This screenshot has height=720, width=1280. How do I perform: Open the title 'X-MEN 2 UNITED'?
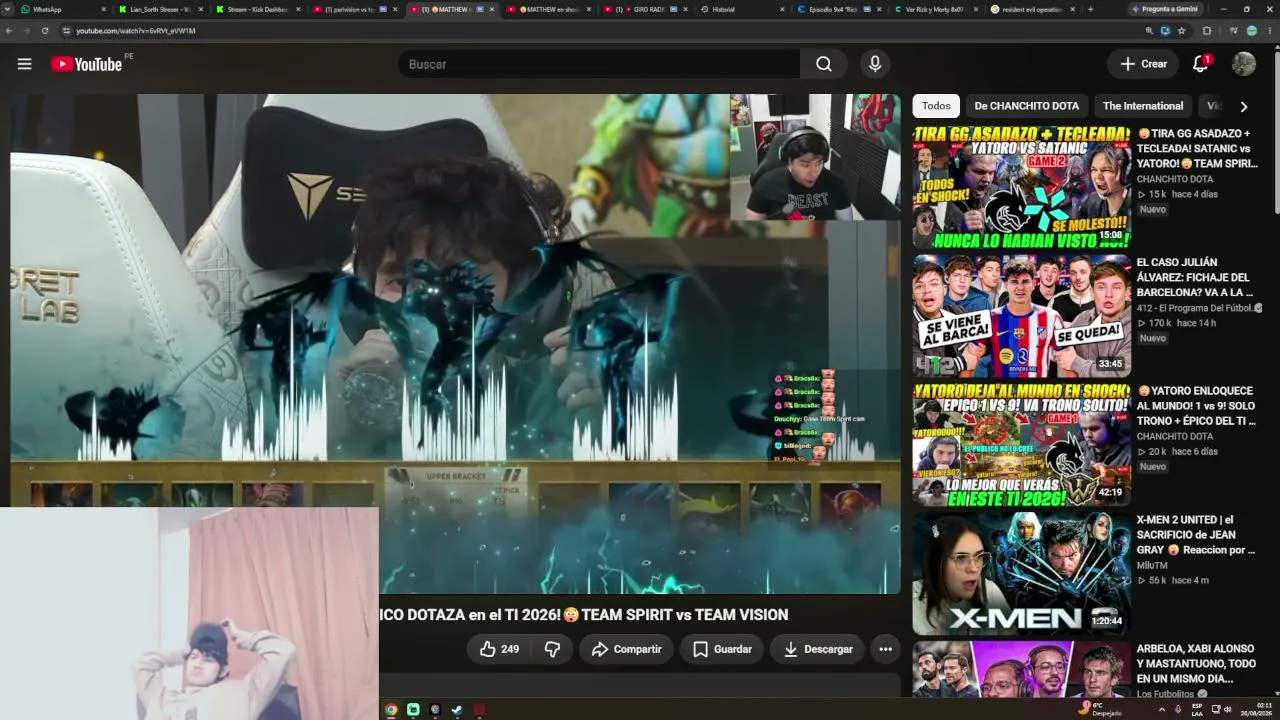point(1196,535)
